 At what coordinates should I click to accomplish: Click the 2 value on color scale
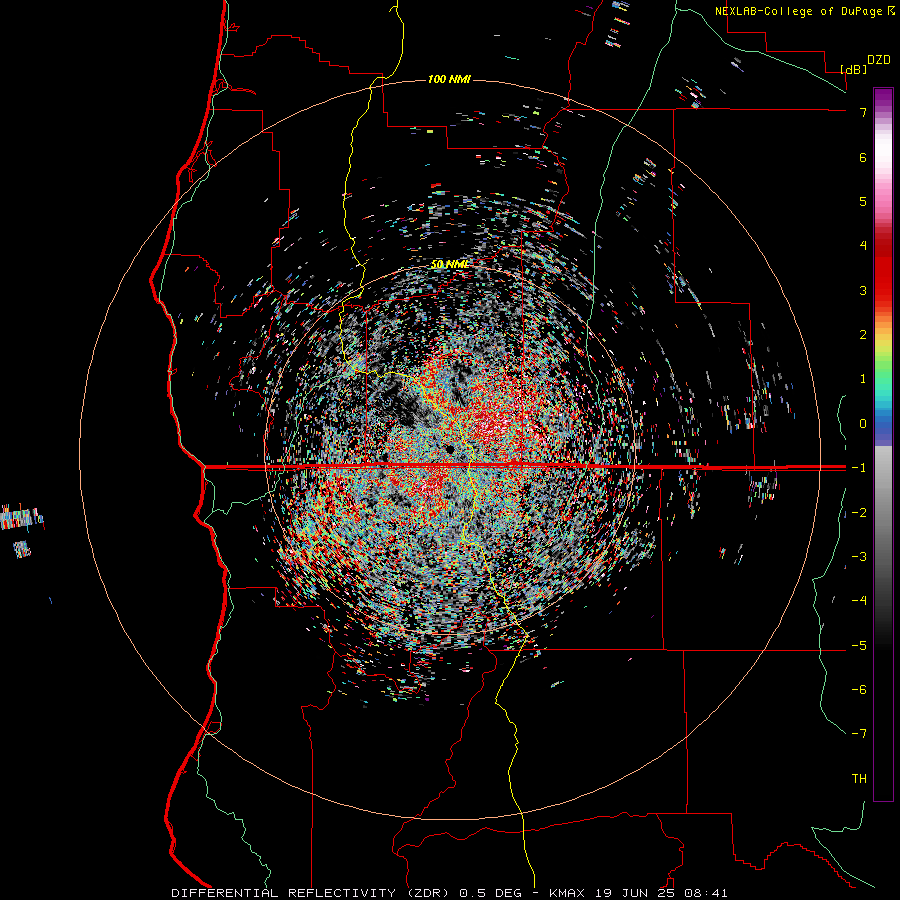tap(863, 335)
